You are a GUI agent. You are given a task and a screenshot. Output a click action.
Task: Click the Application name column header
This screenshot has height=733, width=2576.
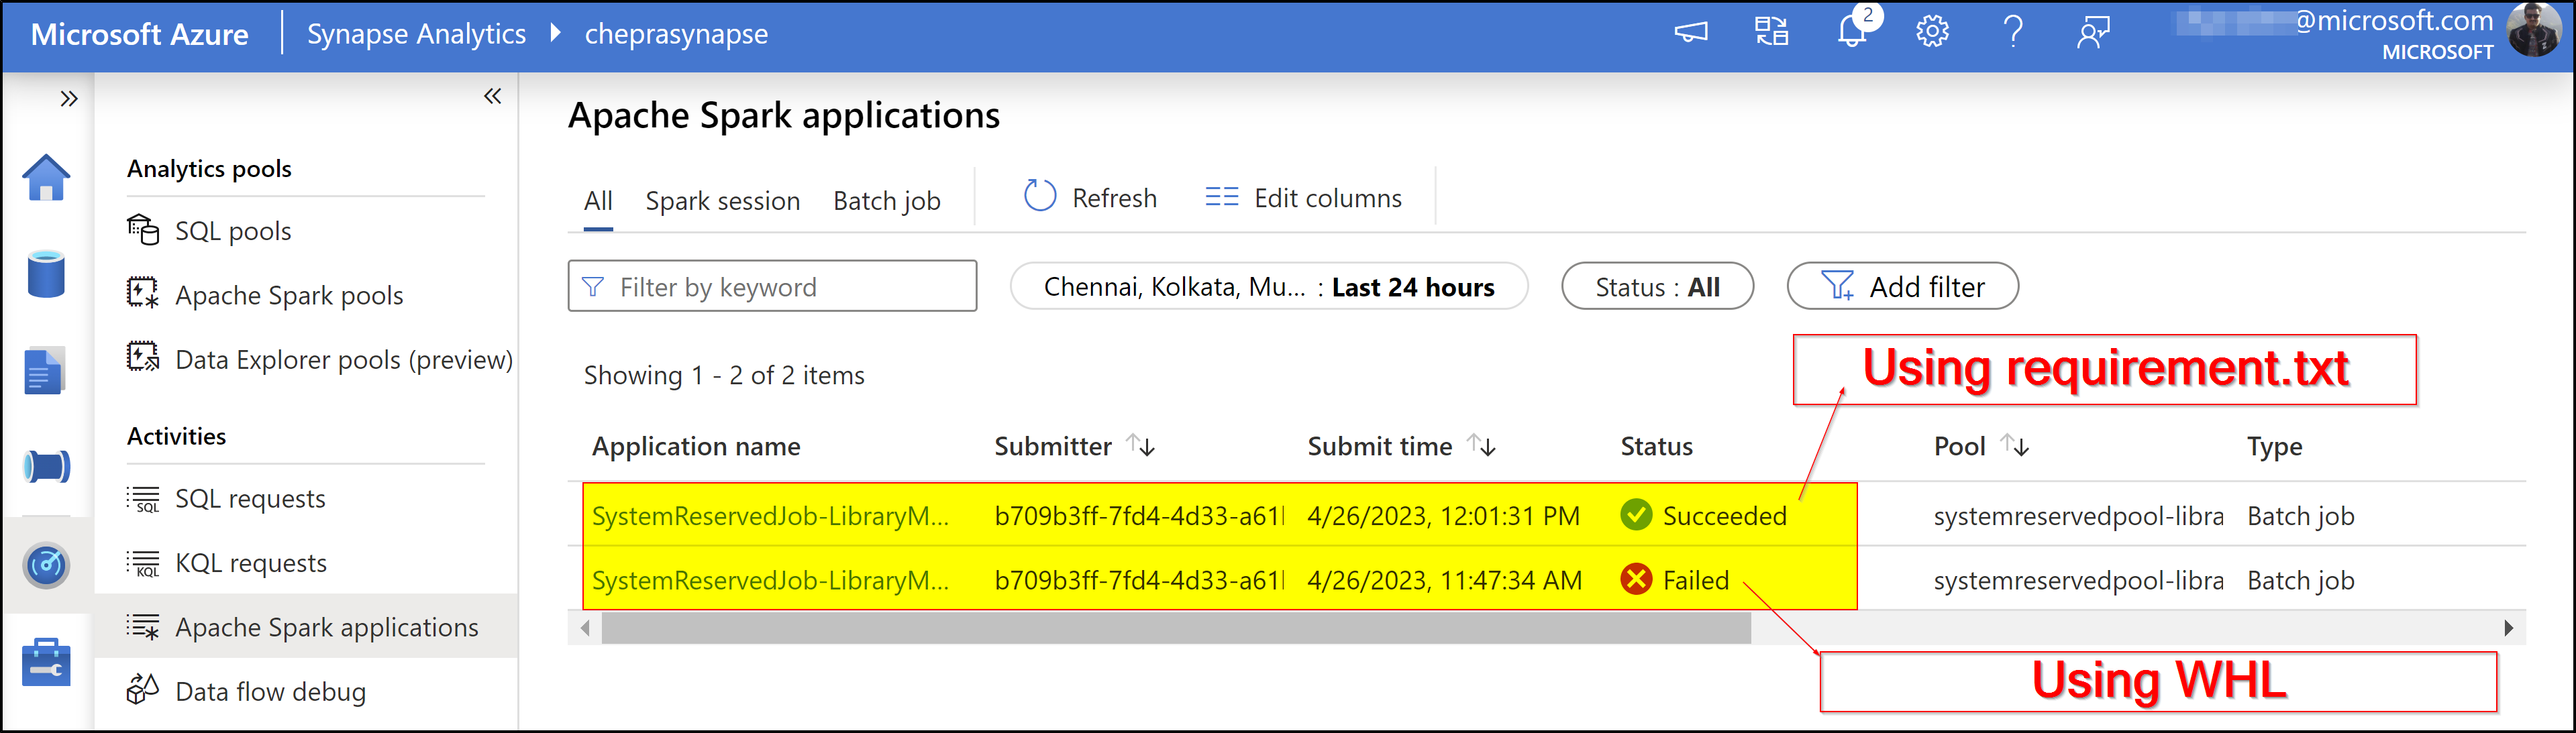(x=696, y=446)
